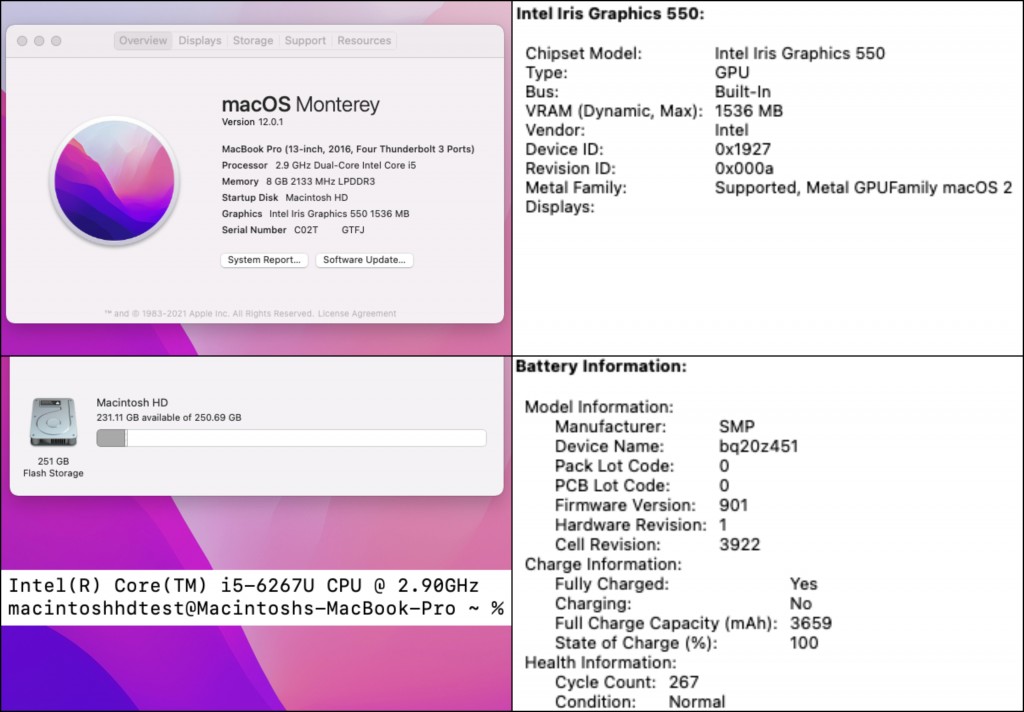Click the Graphics value in the Overview pane
1024x712 pixels.
click(339, 214)
